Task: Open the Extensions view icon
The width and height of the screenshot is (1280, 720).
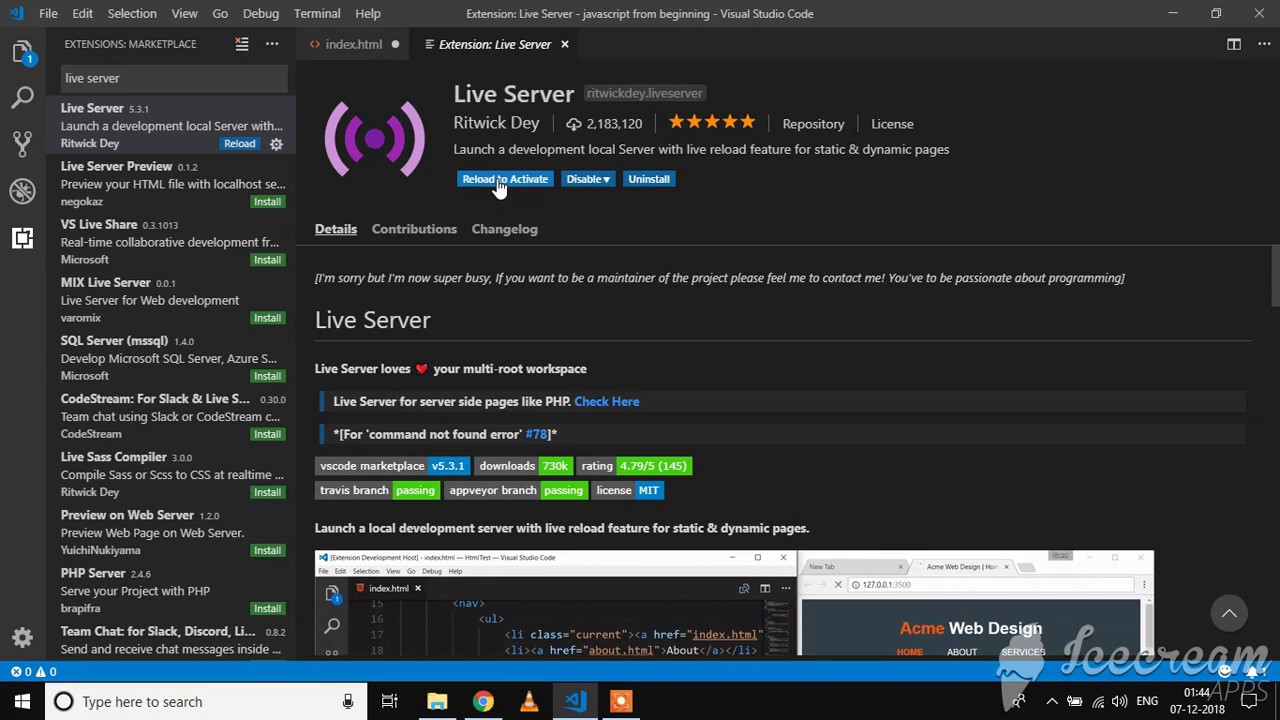Action: tap(22, 238)
